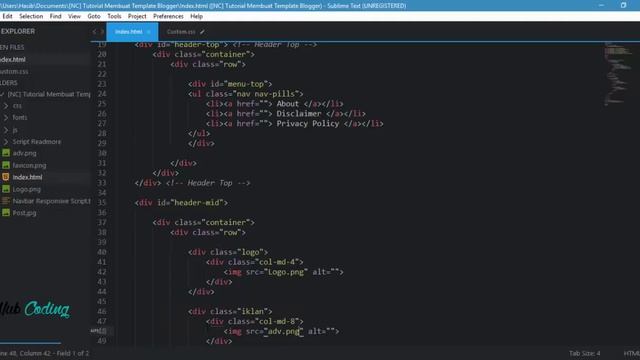The width and height of the screenshot is (640, 360).
Task: Open Post.png from the folder tree
Action: [x=24, y=213]
